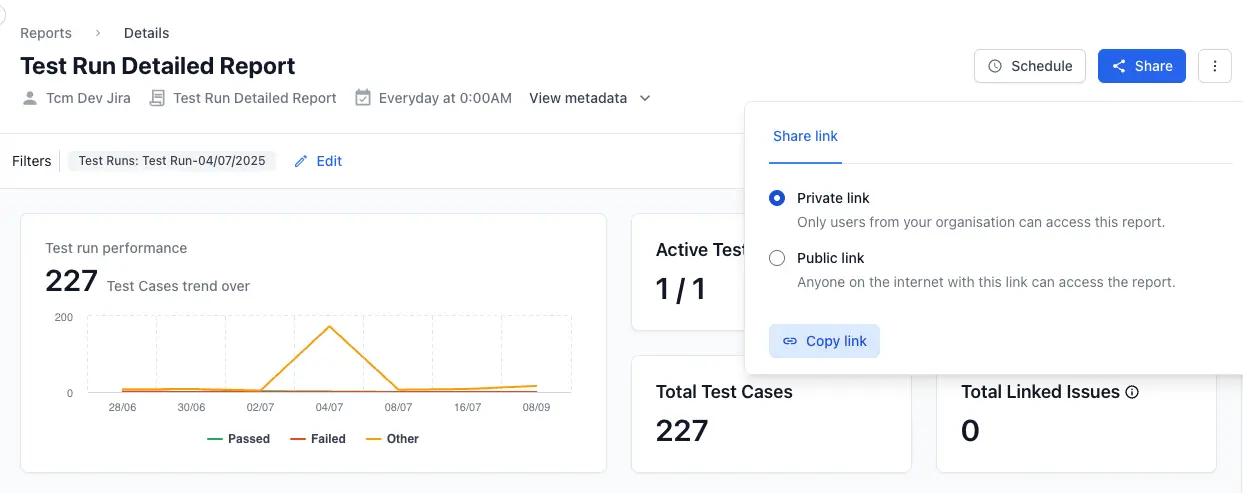Toggle the Passed series in chart legend
This screenshot has height=493, width=1243.
pyautogui.click(x=239, y=438)
